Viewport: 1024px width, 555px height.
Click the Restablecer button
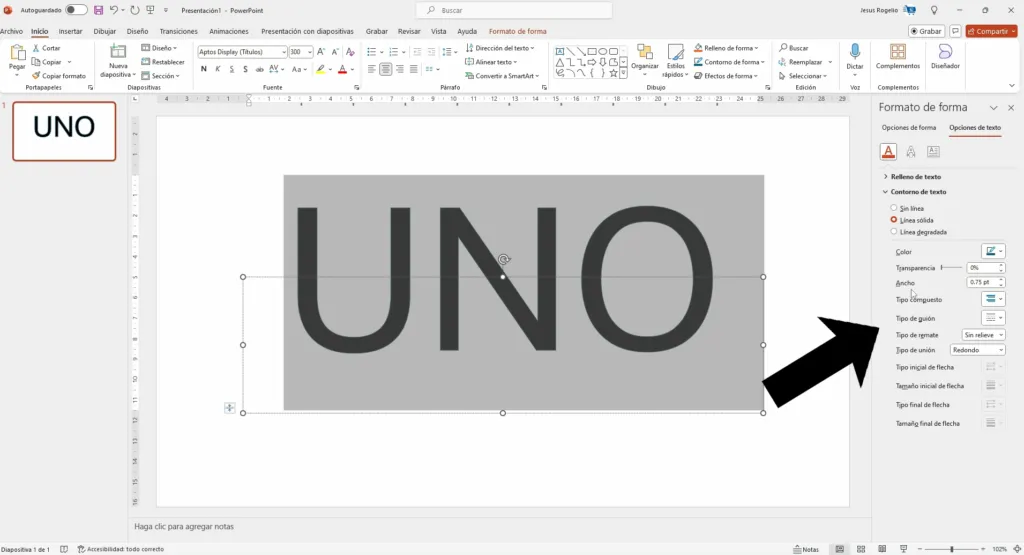point(163,62)
